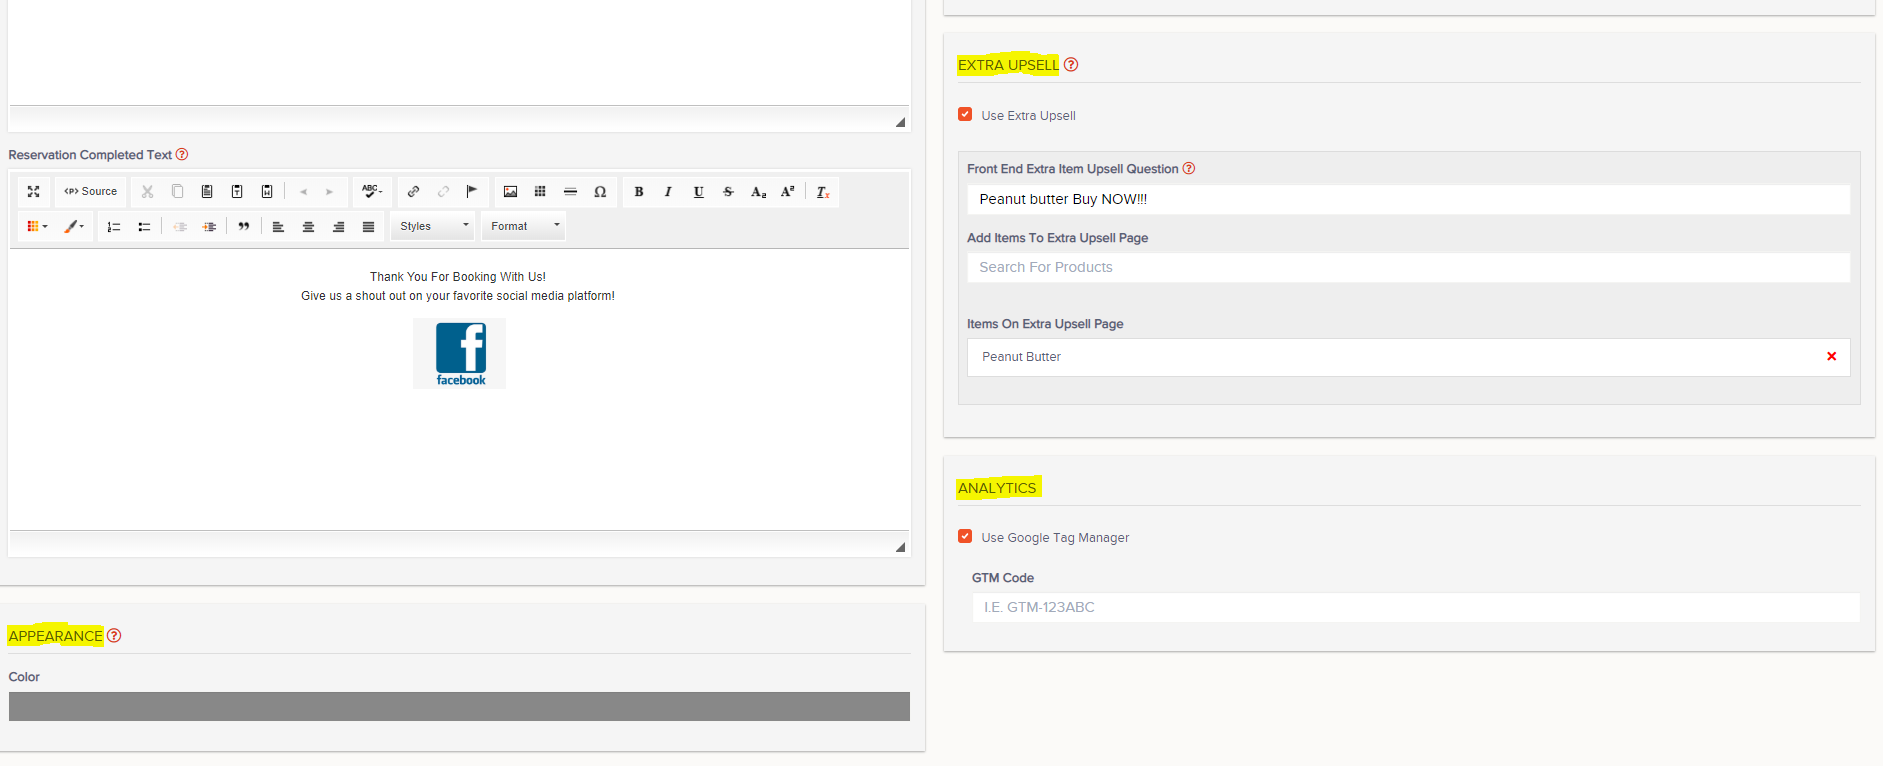Toggle italic formatting
The width and height of the screenshot is (1883, 766).
tap(668, 192)
